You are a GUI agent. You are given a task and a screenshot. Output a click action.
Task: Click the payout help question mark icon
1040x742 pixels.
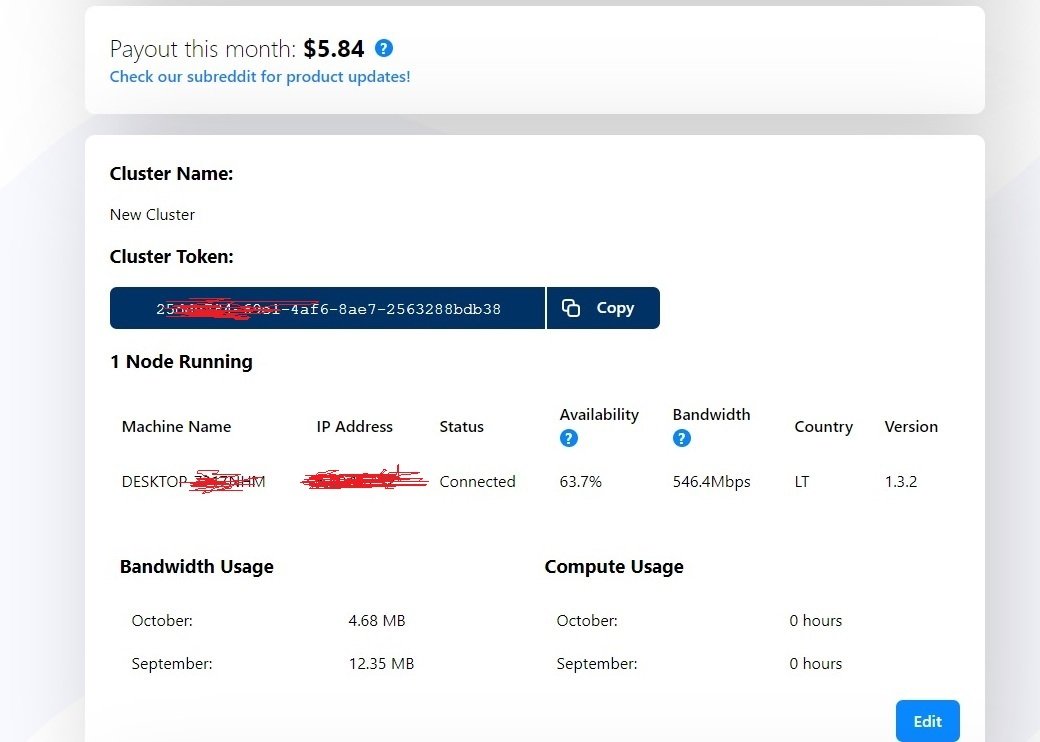383,48
